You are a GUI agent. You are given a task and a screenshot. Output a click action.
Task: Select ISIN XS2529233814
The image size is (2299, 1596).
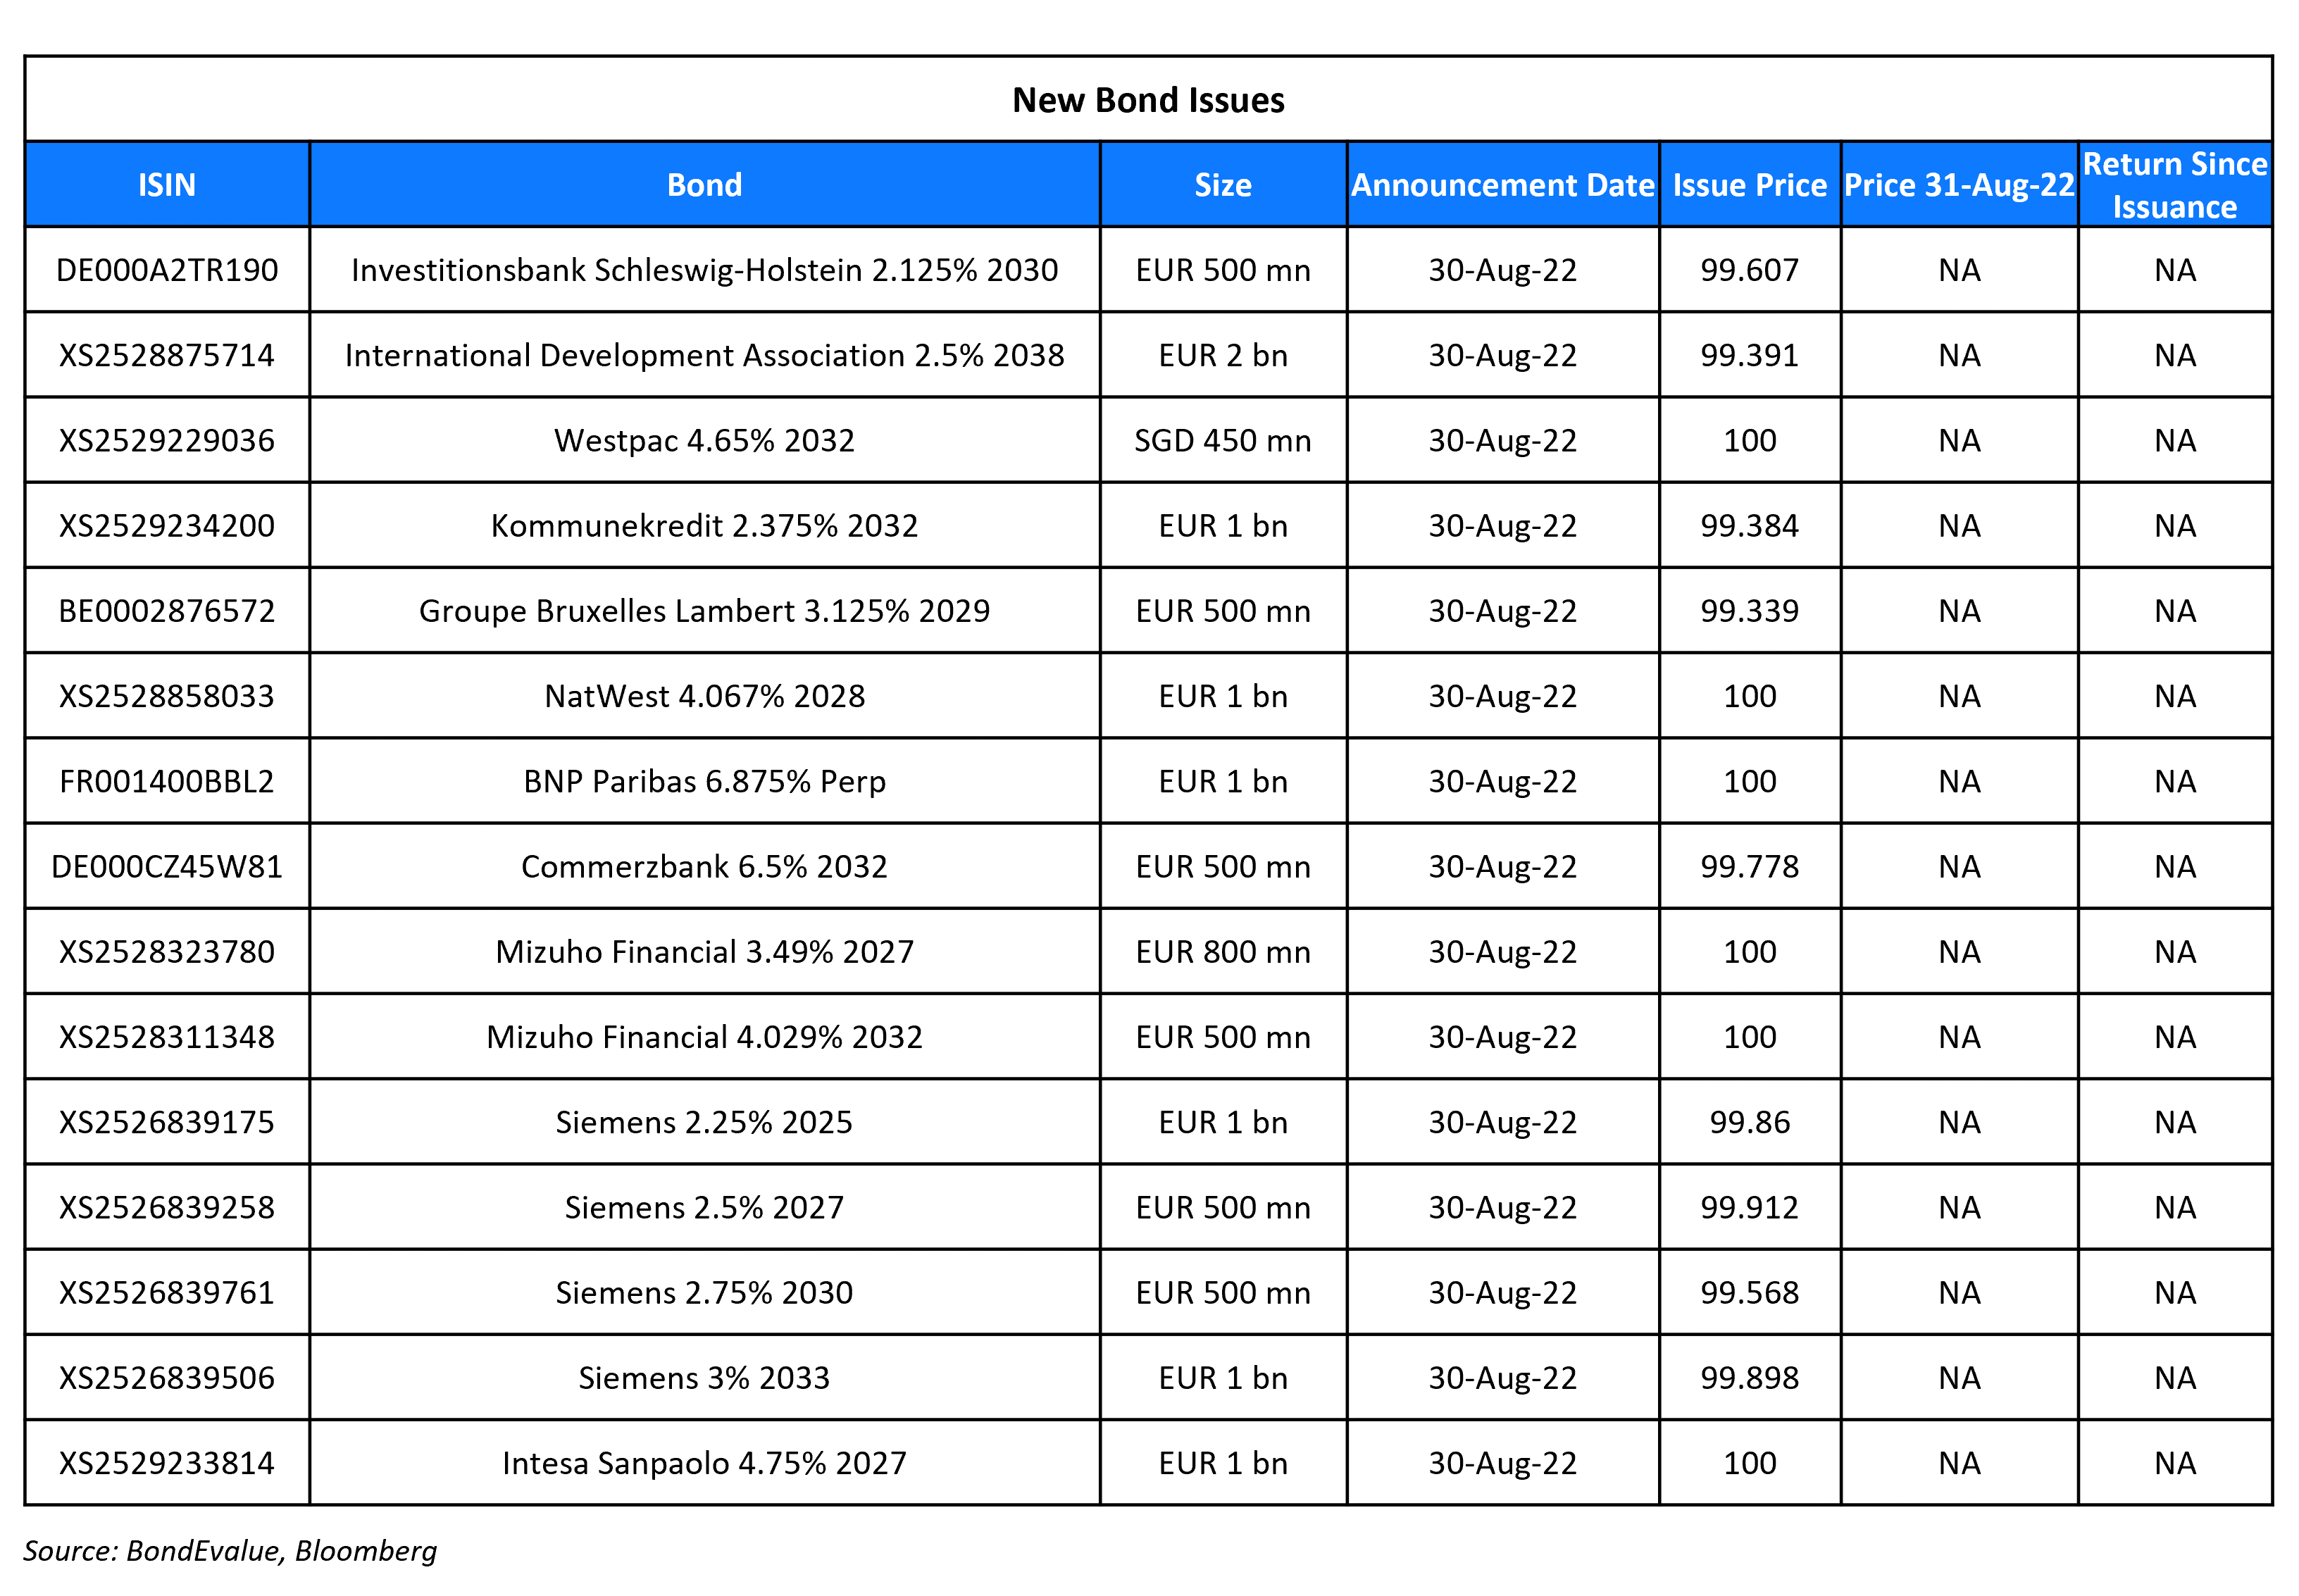click(167, 1463)
